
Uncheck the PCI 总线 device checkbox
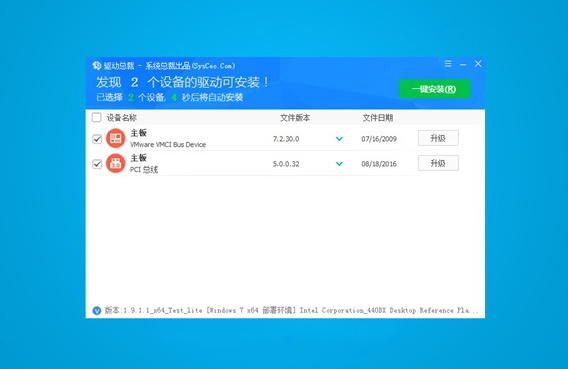(97, 164)
